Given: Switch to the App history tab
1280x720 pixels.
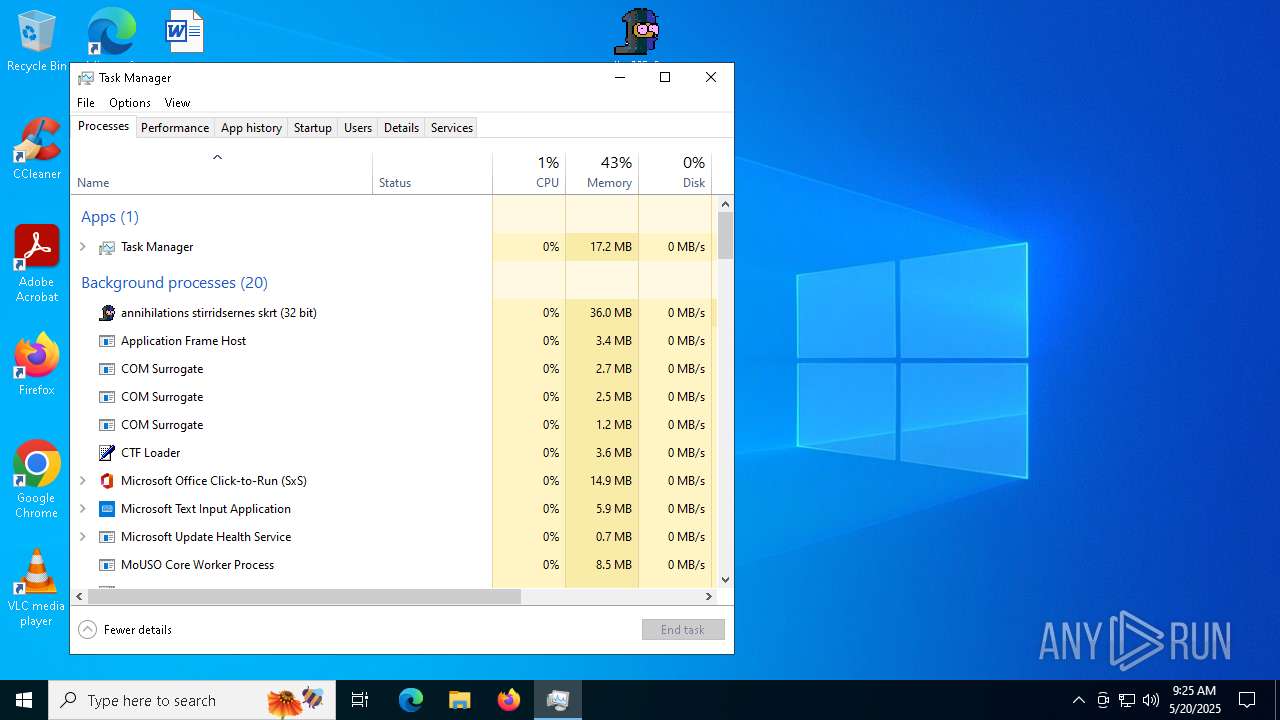Looking at the screenshot, I should tap(251, 128).
